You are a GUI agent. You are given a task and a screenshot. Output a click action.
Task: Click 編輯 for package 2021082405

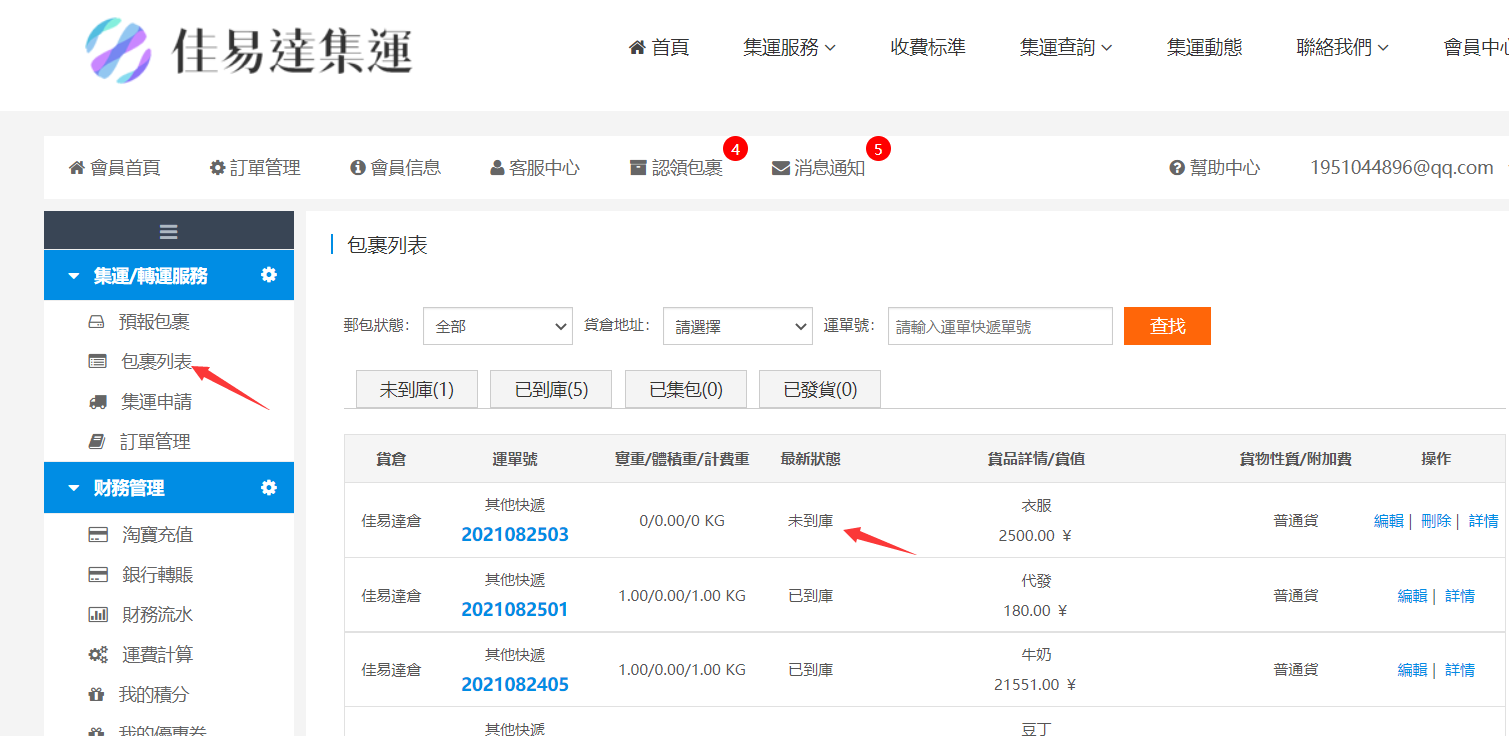click(1412, 670)
